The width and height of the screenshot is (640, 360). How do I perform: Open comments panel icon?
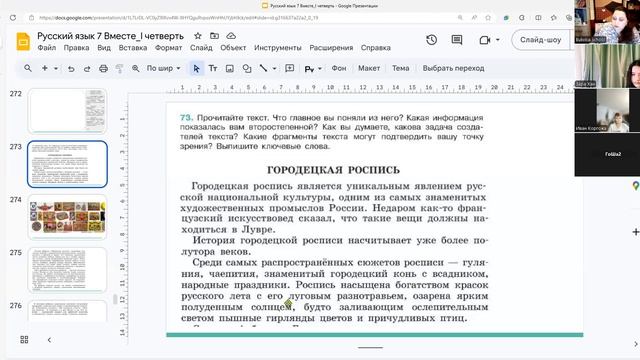457,40
